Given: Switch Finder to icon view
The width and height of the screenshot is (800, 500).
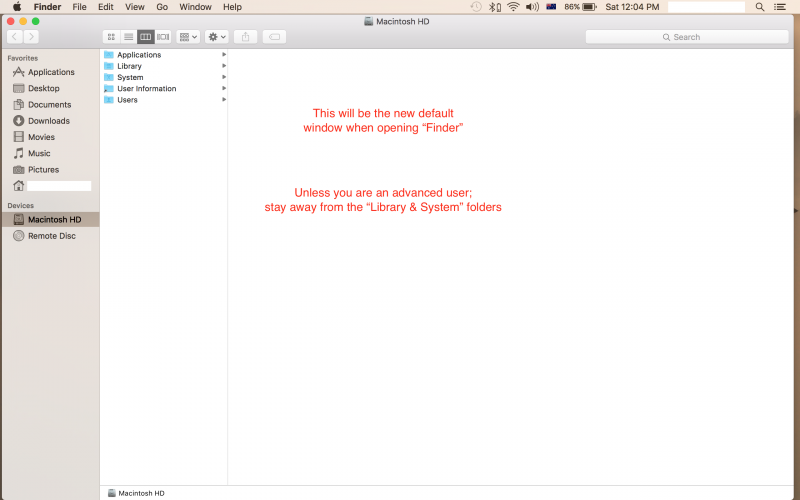Looking at the screenshot, I should tap(111, 37).
